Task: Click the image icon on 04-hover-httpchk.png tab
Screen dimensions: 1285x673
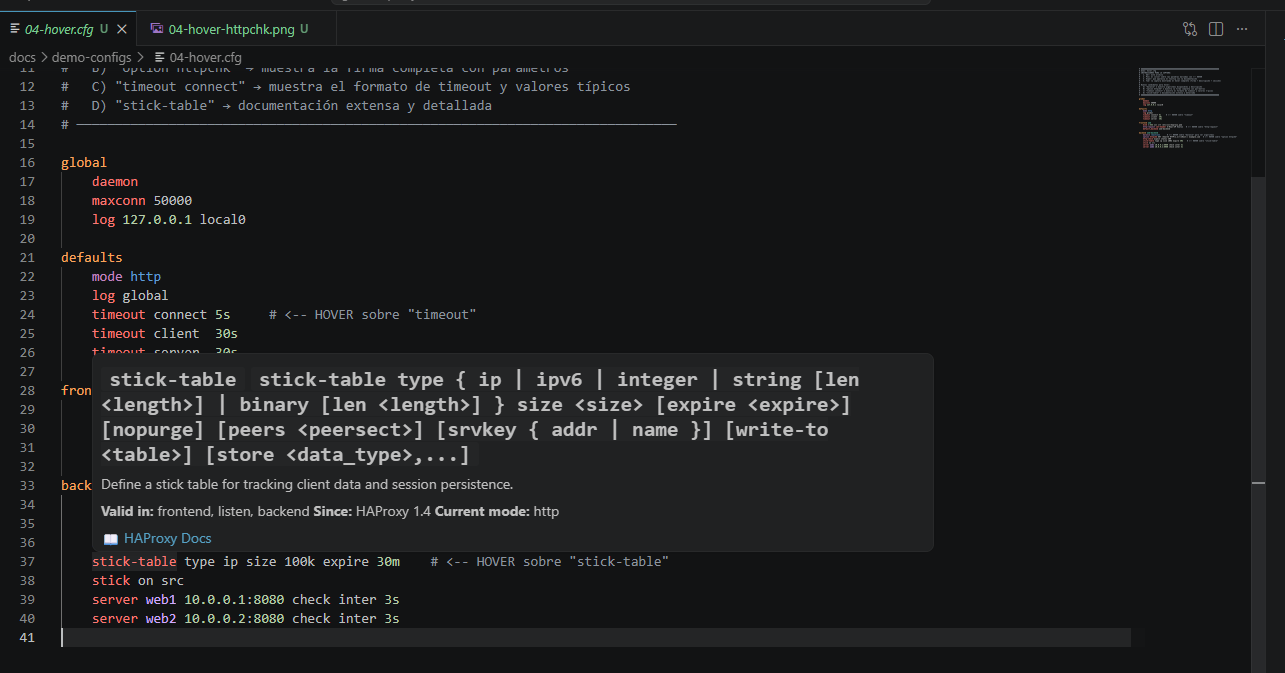Action: (157, 29)
